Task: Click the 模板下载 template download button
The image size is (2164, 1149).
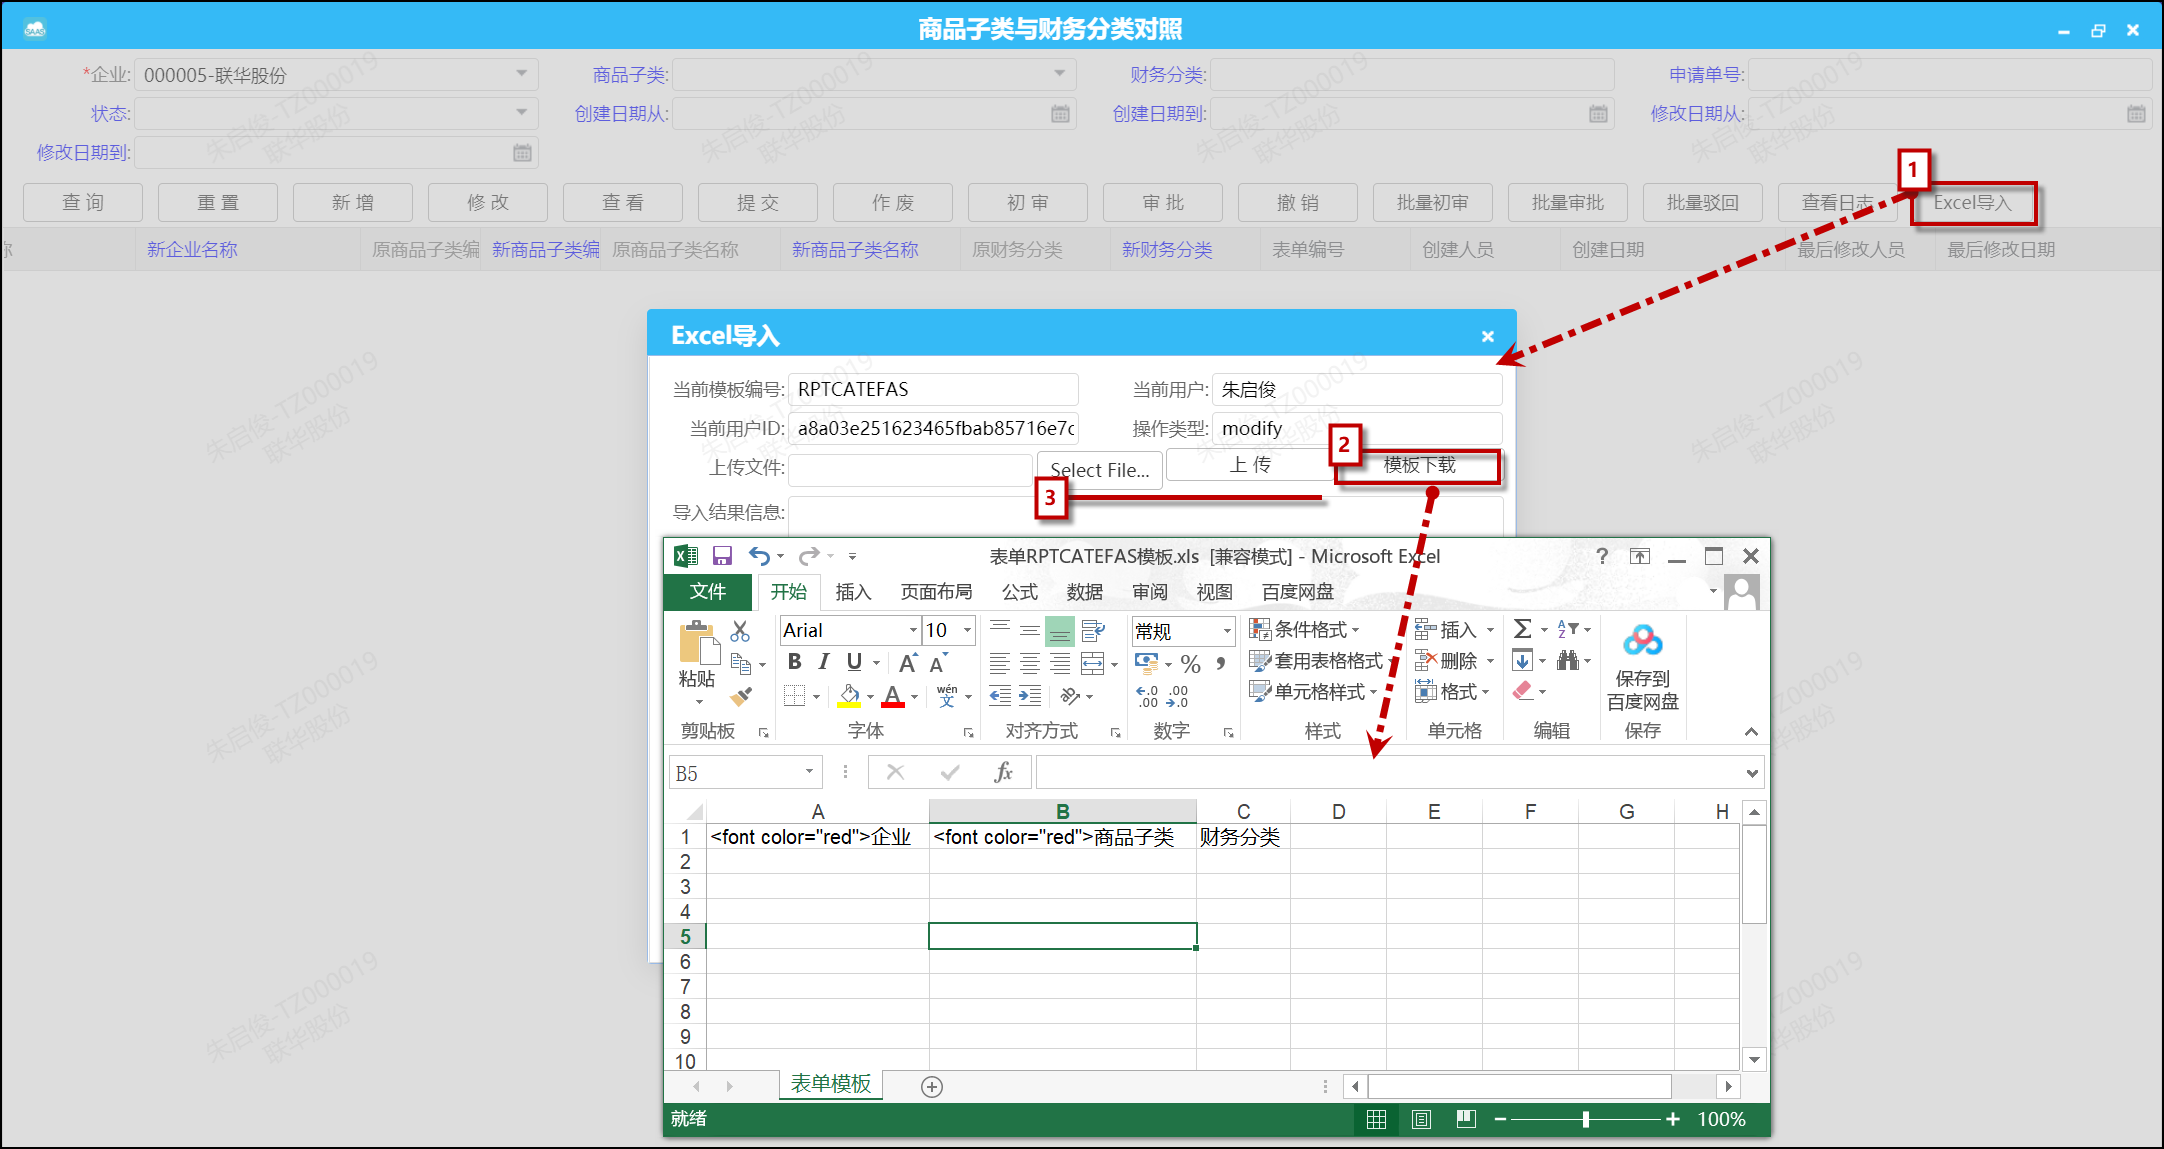Action: pos(1419,465)
